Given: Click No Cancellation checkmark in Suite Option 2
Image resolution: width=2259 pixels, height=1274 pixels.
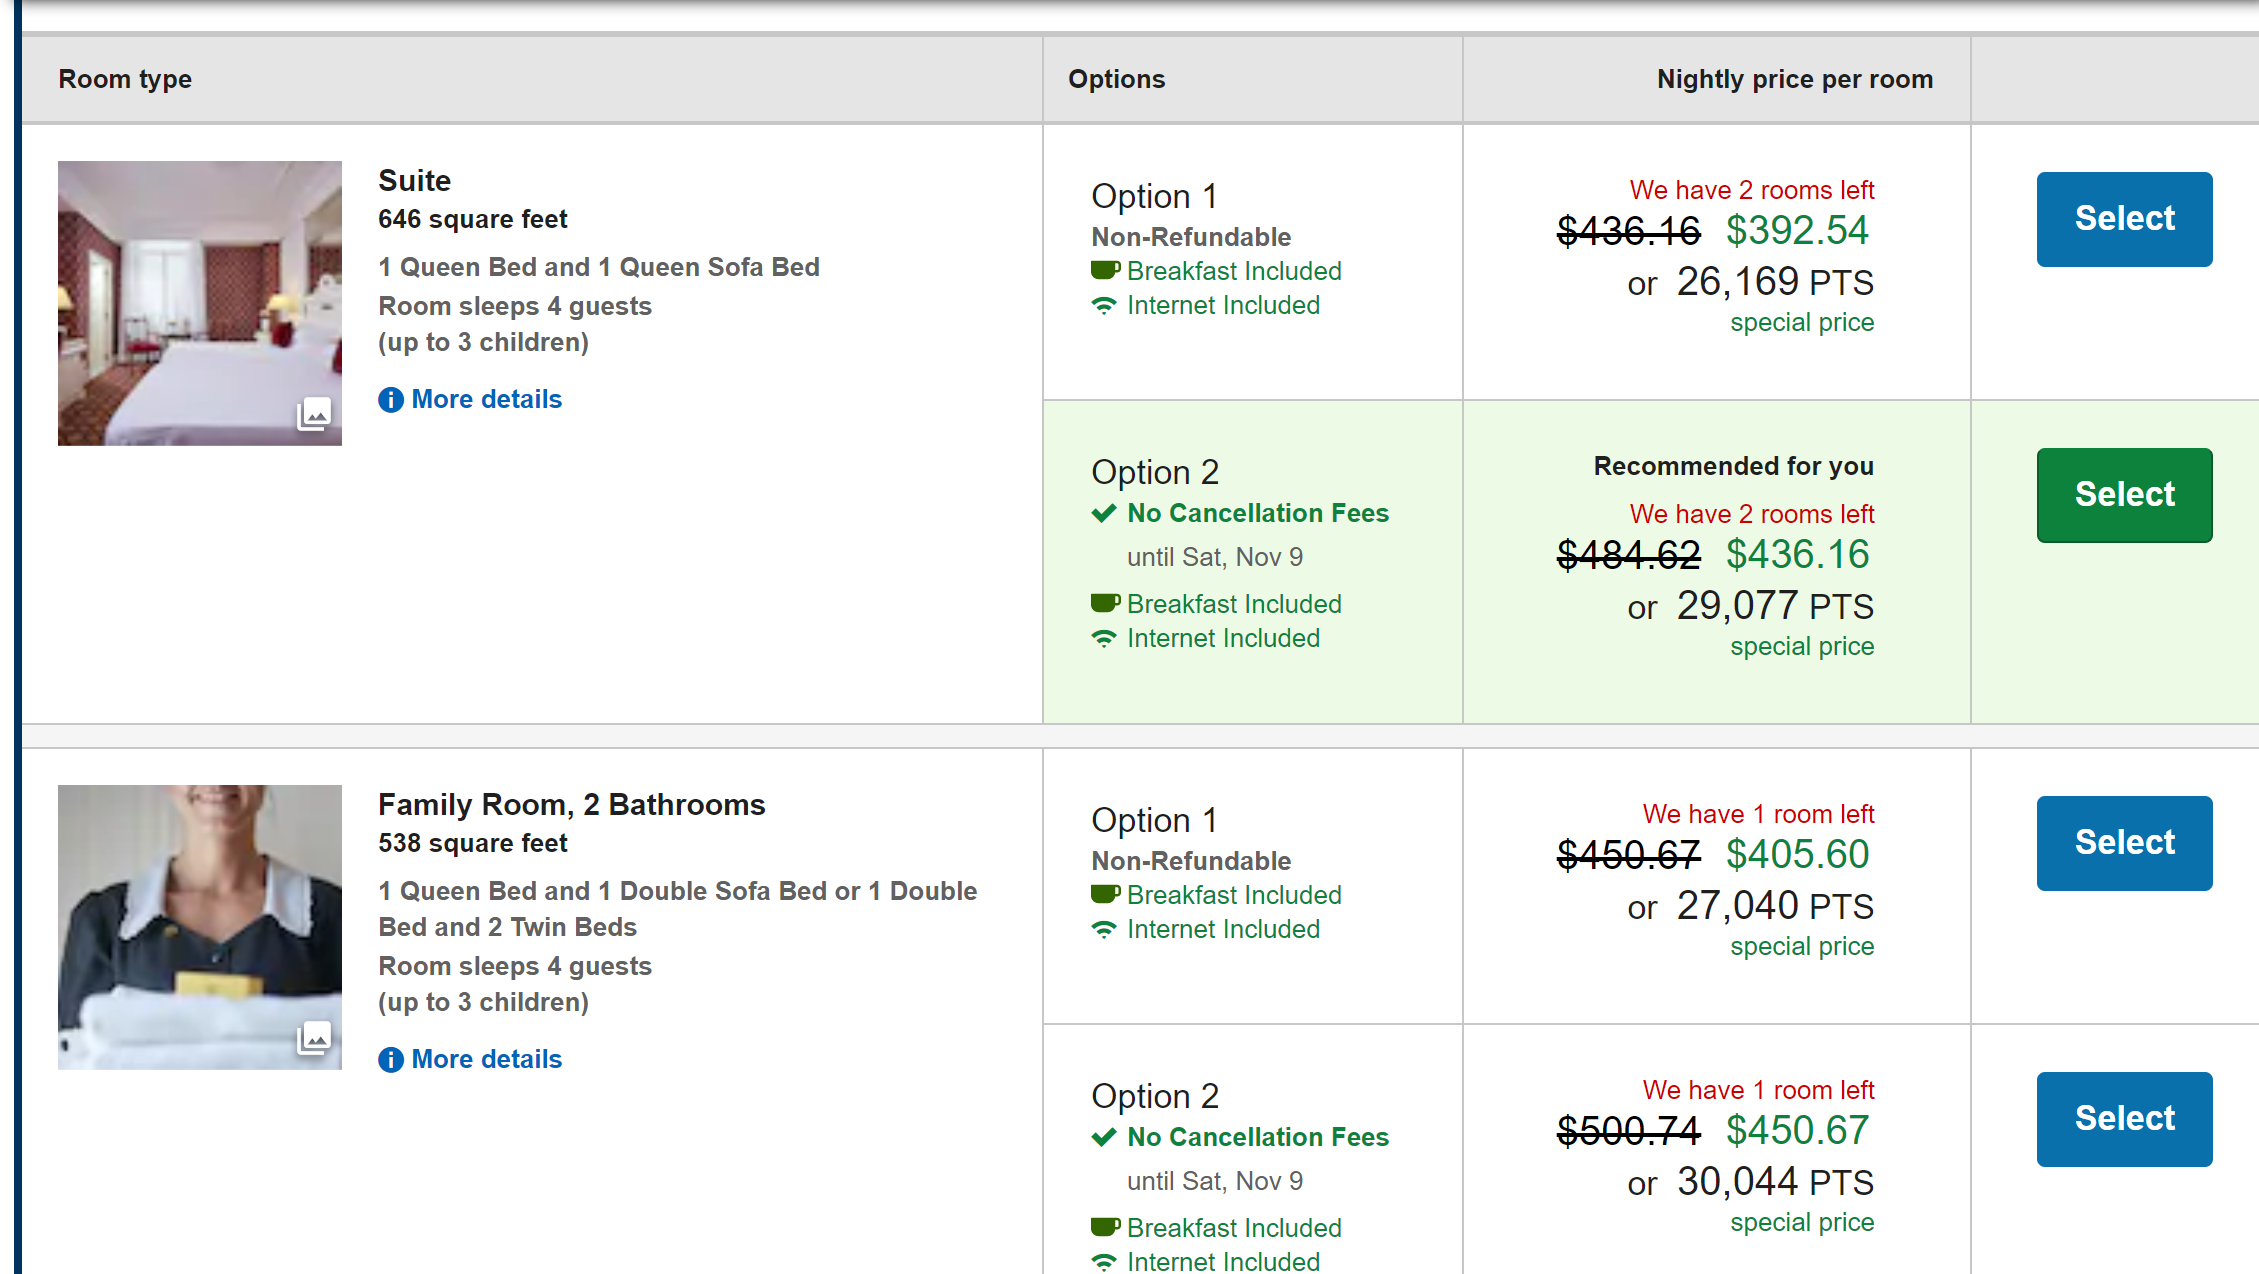Looking at the screenshot, I should [1103, 514].
